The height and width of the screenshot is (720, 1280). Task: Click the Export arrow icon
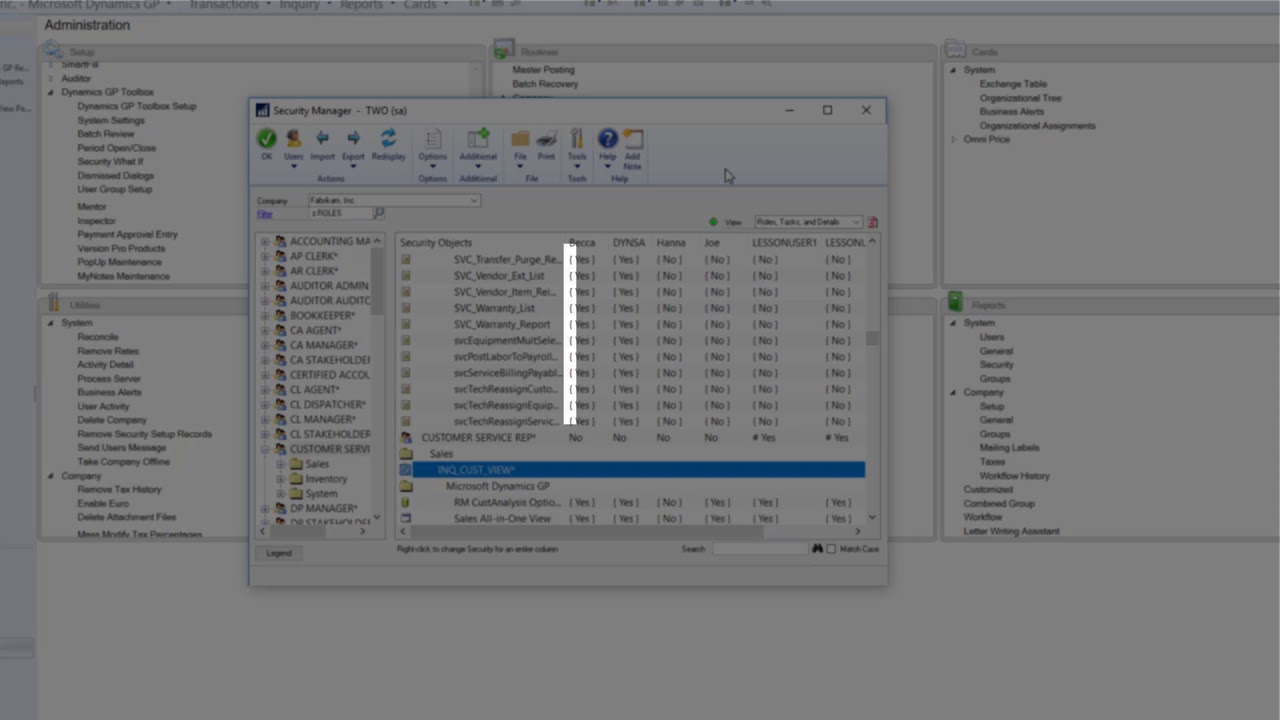pyautogui.click(x=353, y=139)
